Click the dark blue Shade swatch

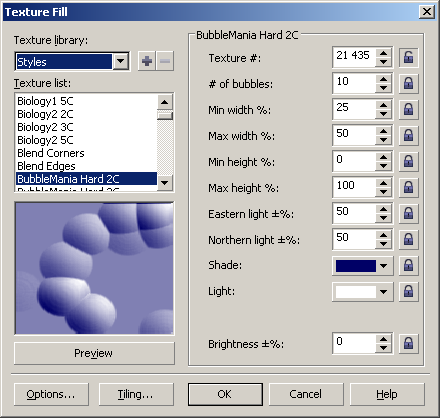[356, 266]
